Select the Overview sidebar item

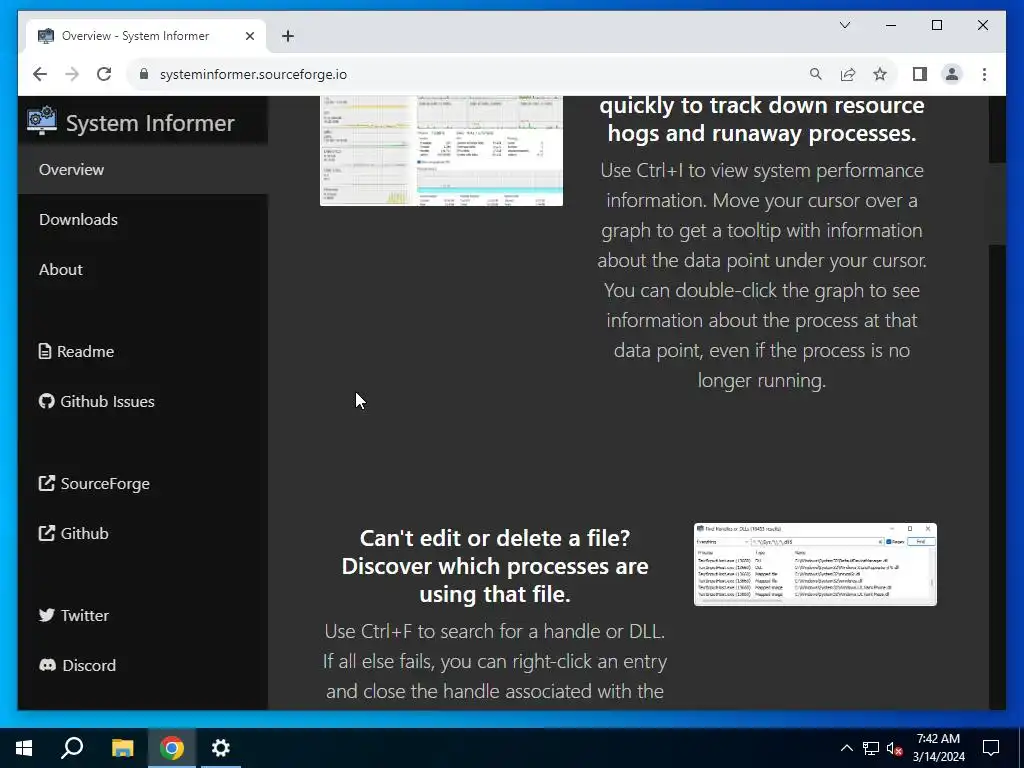[143, 169]
